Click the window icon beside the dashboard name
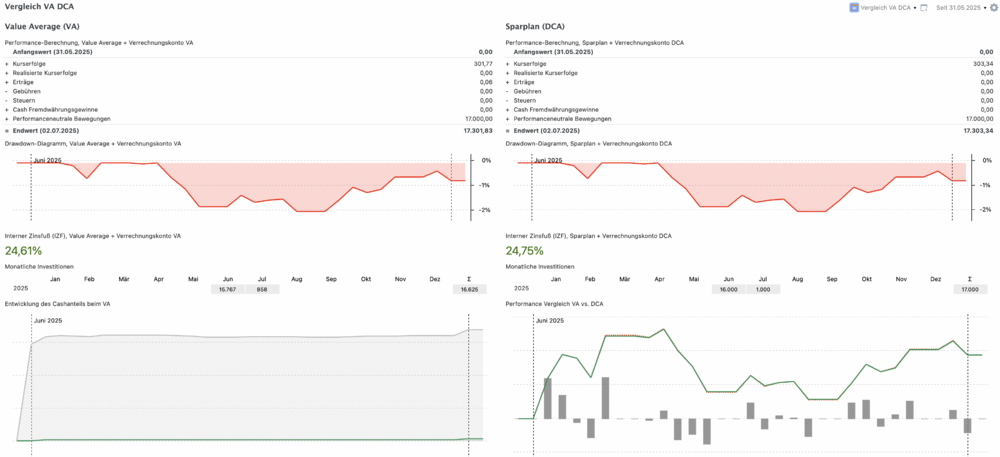Screen dimensions: 1000x457 tap(924, 7)
